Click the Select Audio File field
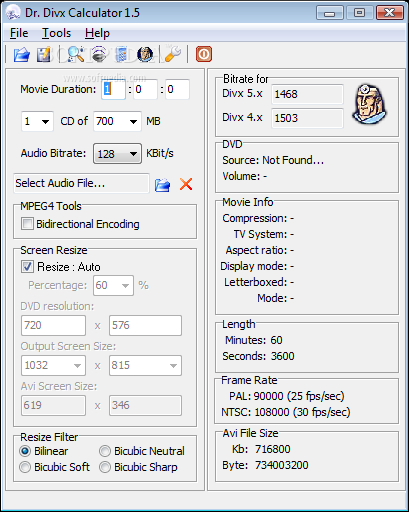Viewport: 409px width, 512px height. click(x=81, y=183)
